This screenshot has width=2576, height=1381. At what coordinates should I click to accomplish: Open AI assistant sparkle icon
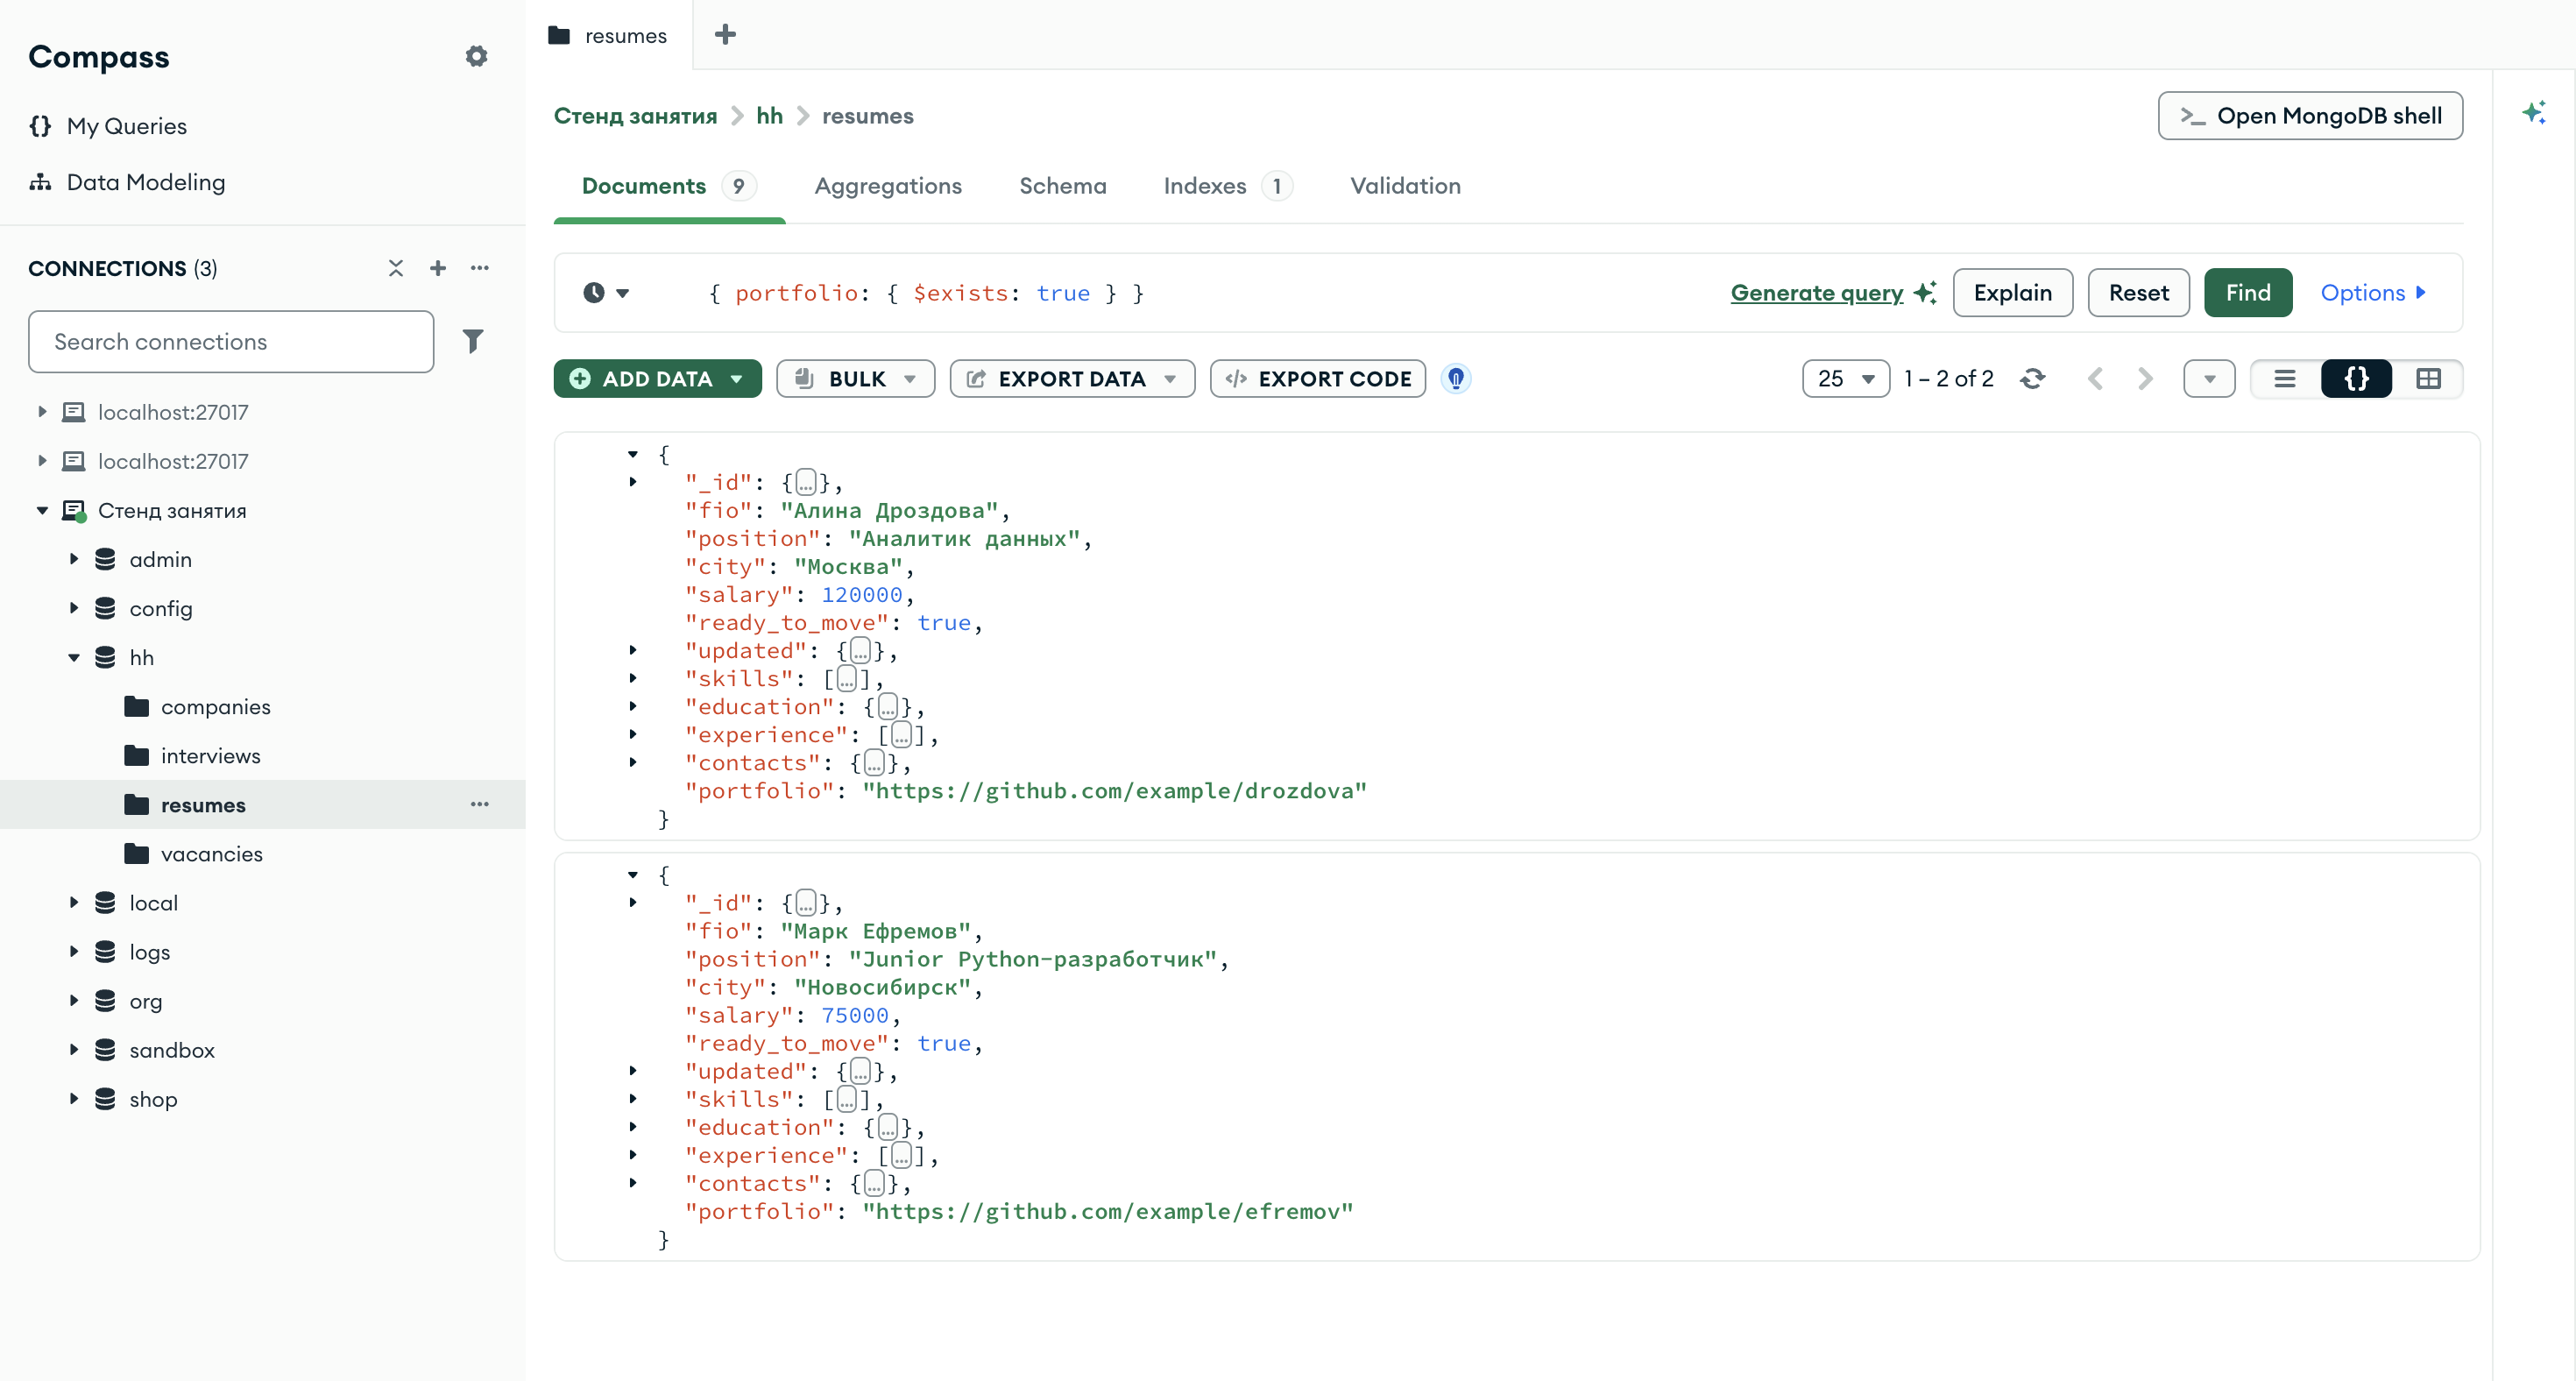[2534, 112]
